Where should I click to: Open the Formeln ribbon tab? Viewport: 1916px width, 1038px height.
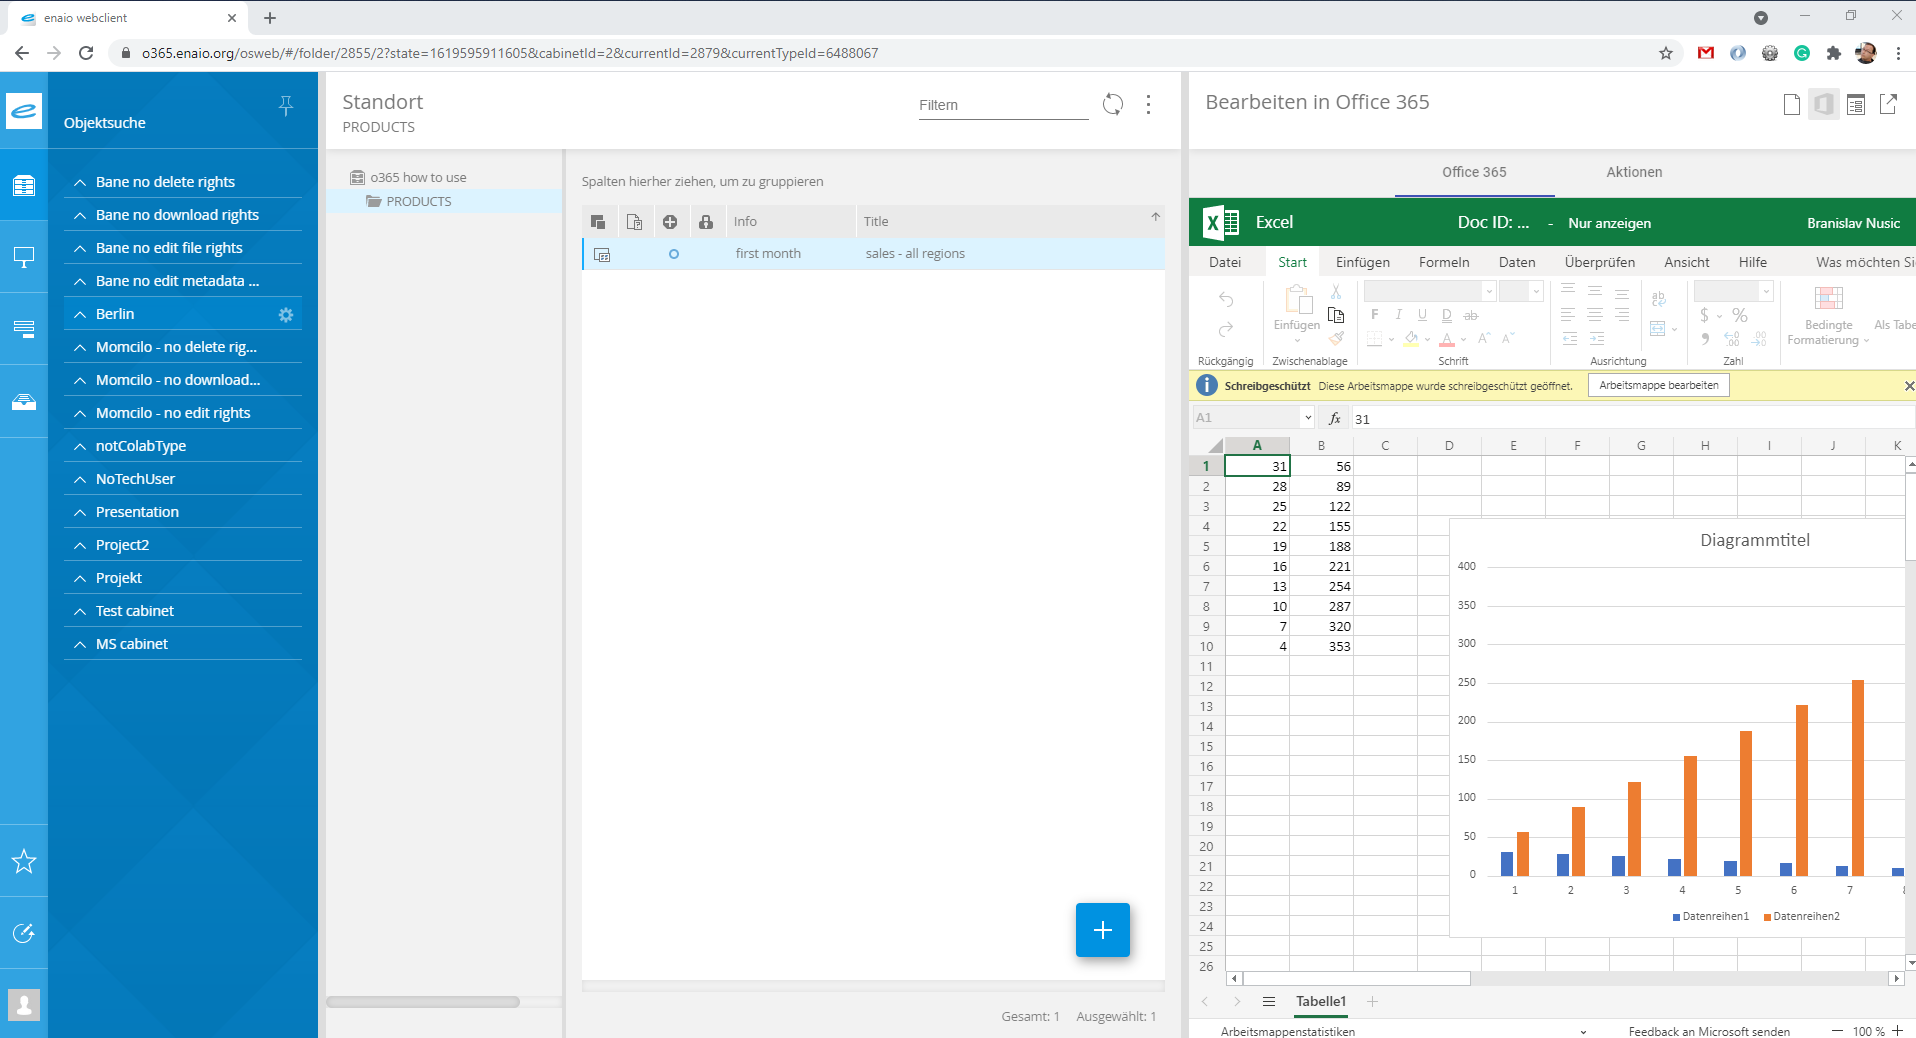(x=1444, y=262)
